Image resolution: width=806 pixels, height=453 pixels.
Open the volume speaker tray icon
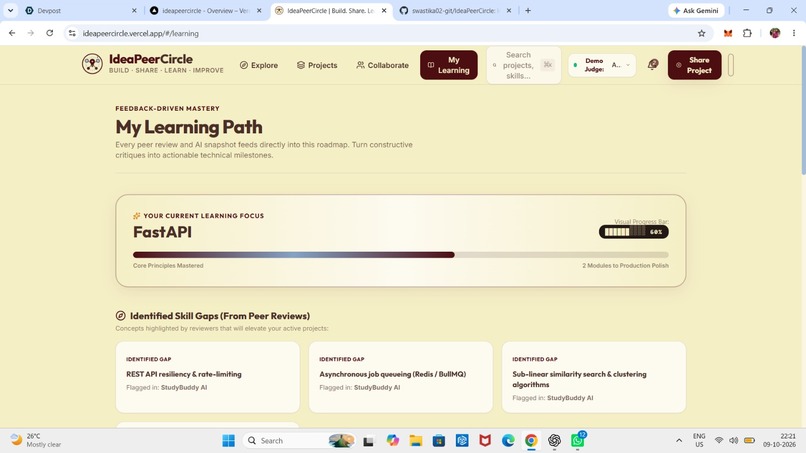click(734, 440)
